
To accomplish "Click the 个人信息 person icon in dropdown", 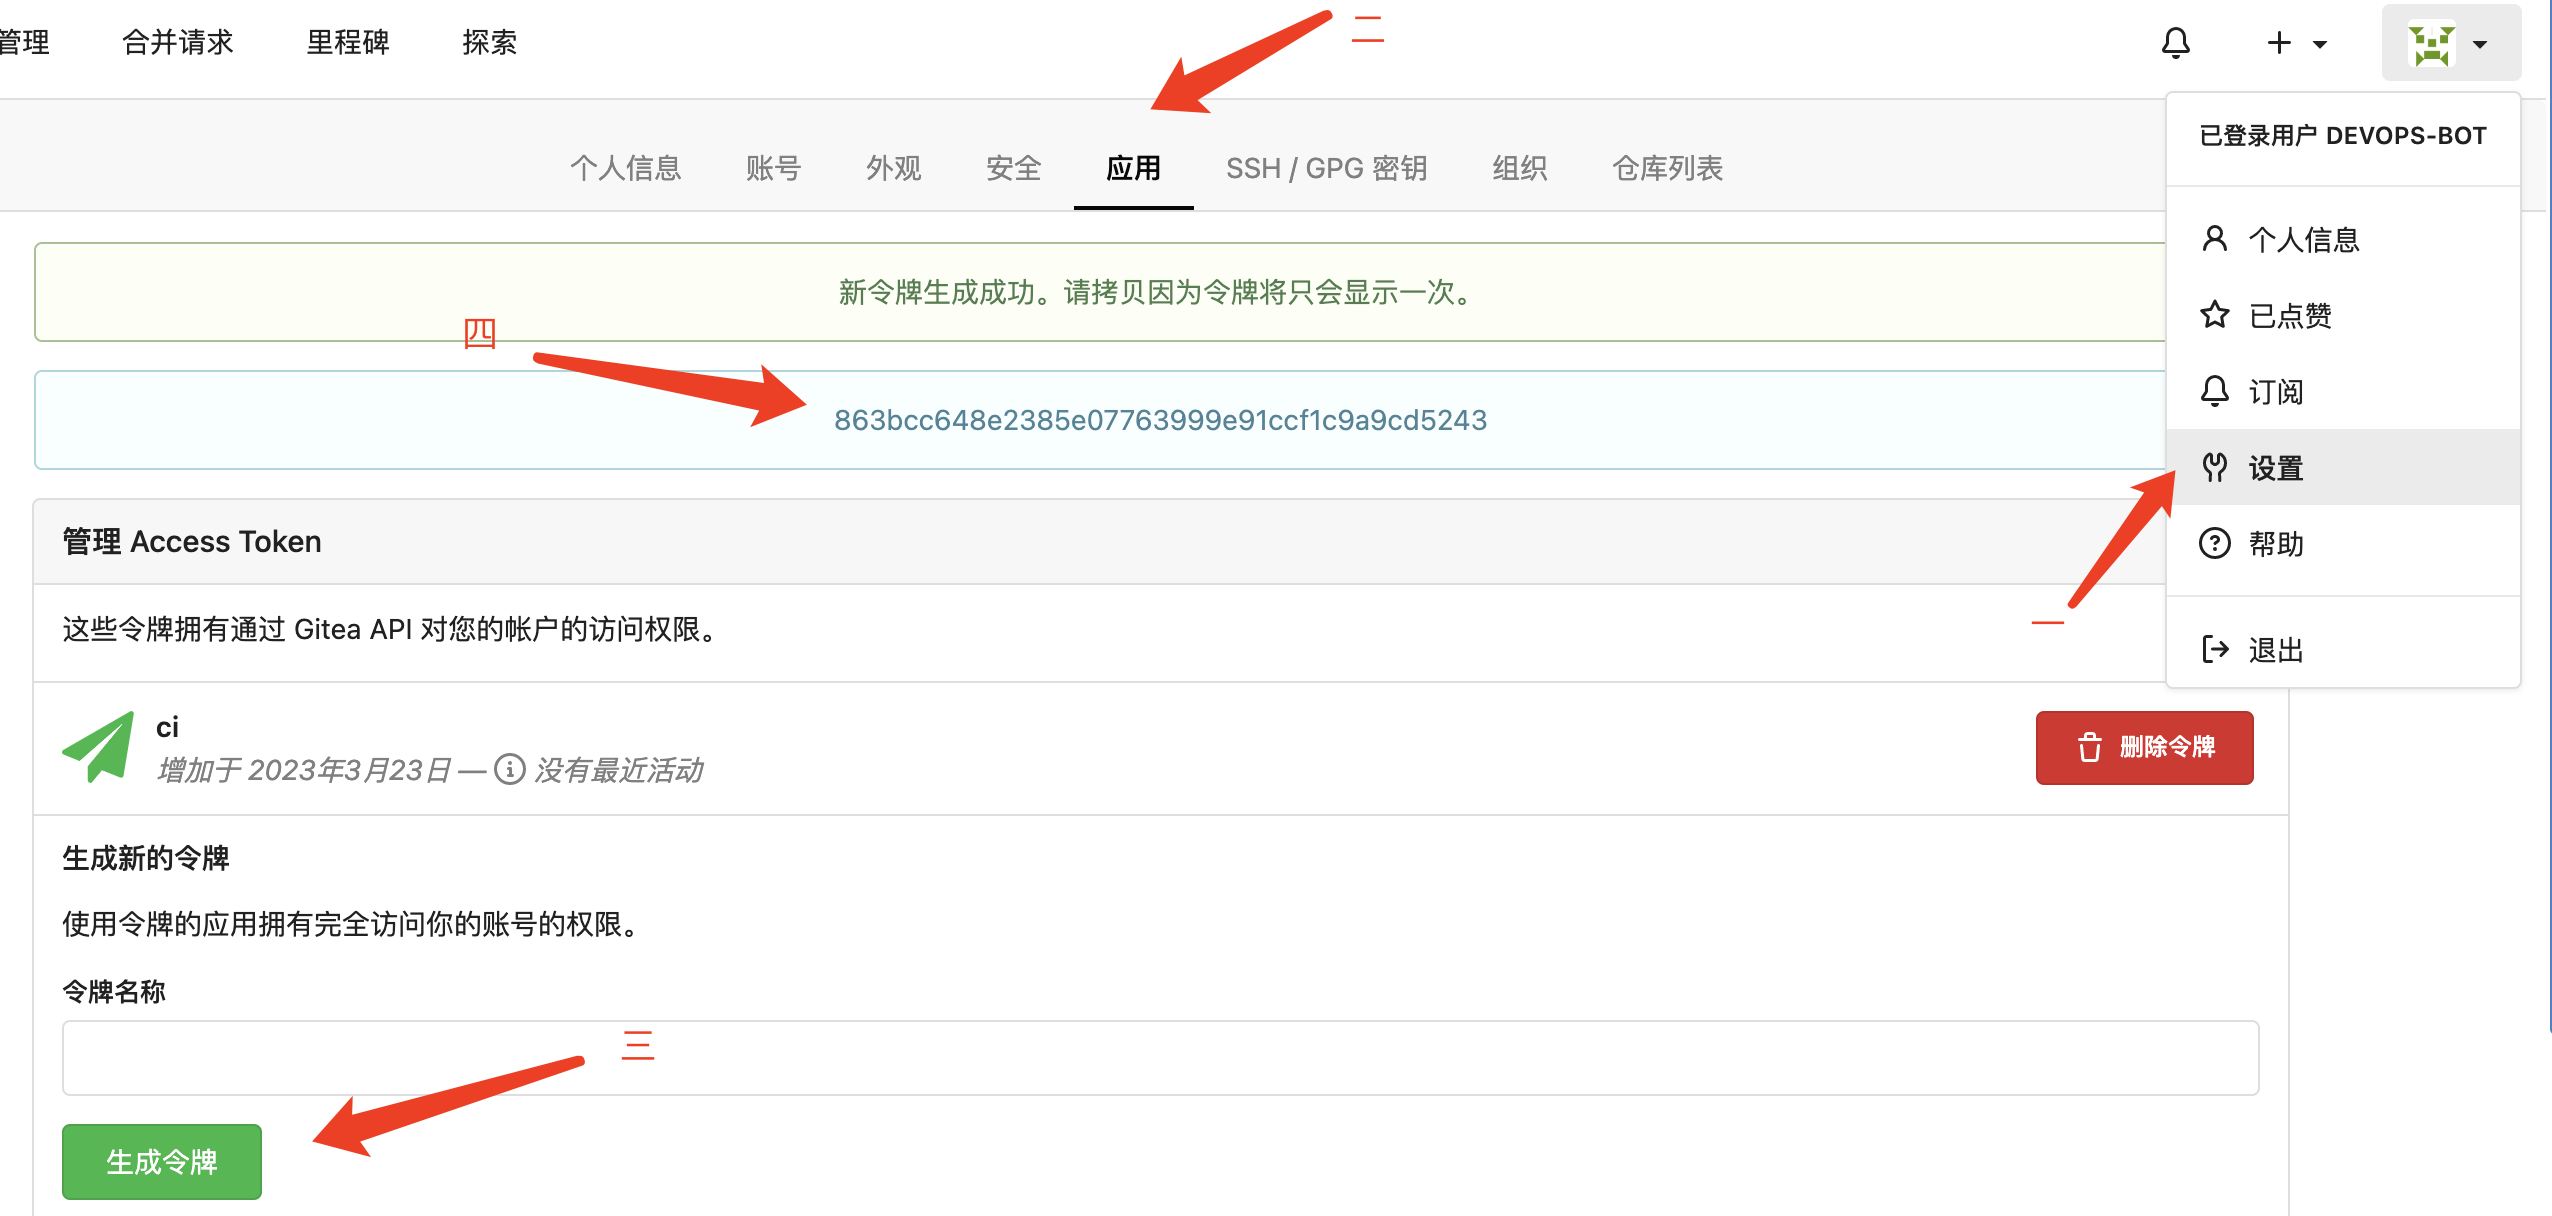I will point(2214,239).
